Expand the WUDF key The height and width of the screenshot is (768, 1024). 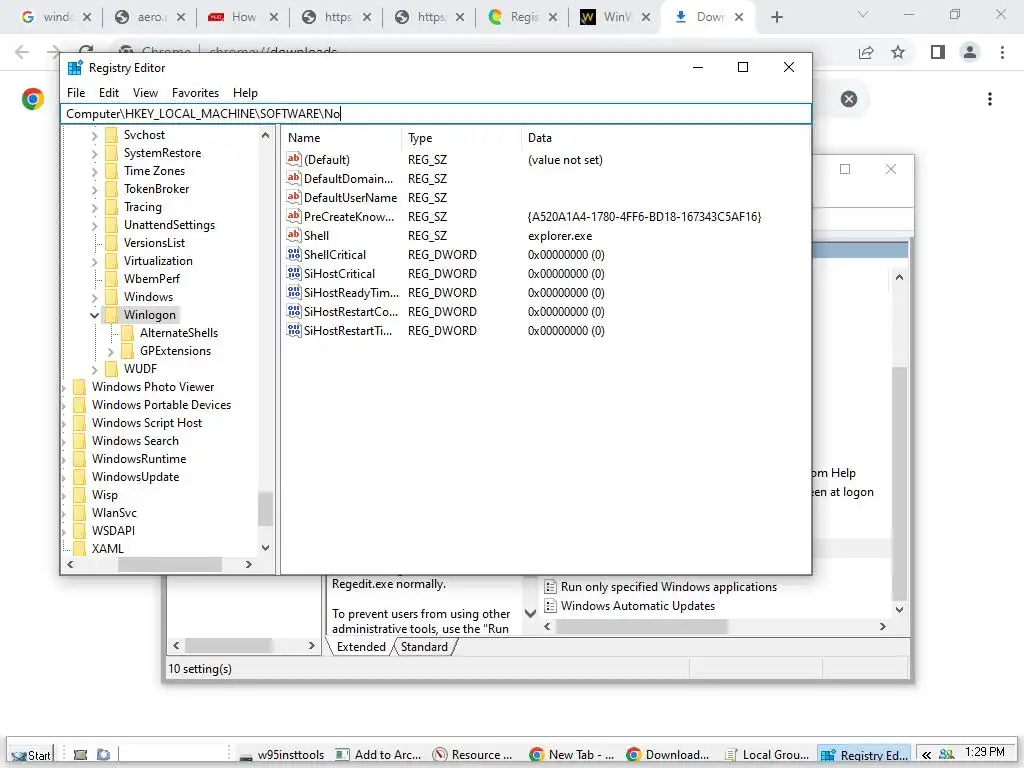(x=95, y=370)
